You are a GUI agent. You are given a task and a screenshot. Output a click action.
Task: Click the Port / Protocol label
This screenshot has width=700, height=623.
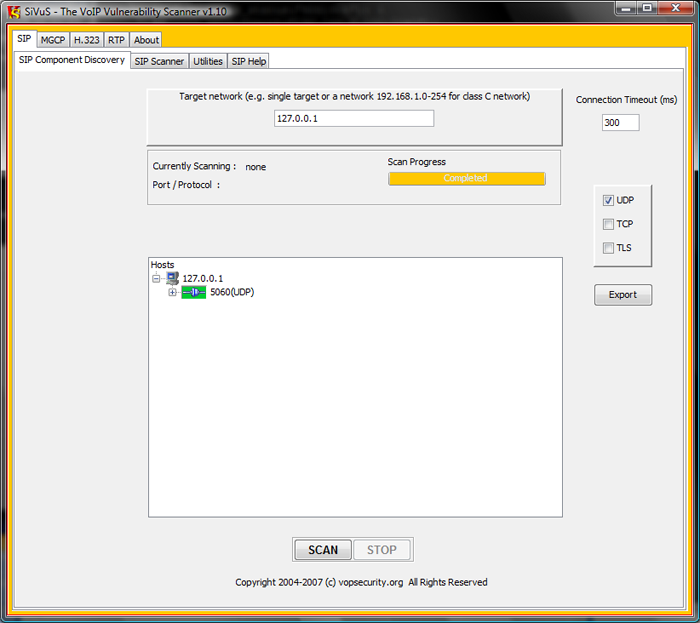186,185
